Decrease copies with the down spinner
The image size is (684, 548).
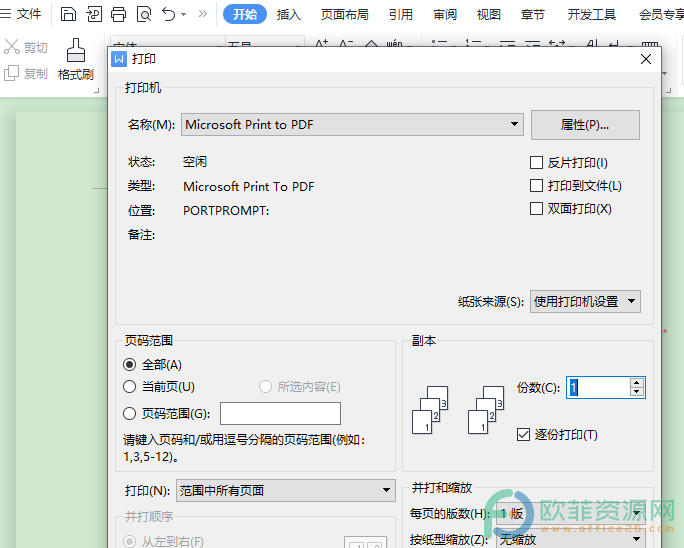pyautogui.click(x=636, y=392)
